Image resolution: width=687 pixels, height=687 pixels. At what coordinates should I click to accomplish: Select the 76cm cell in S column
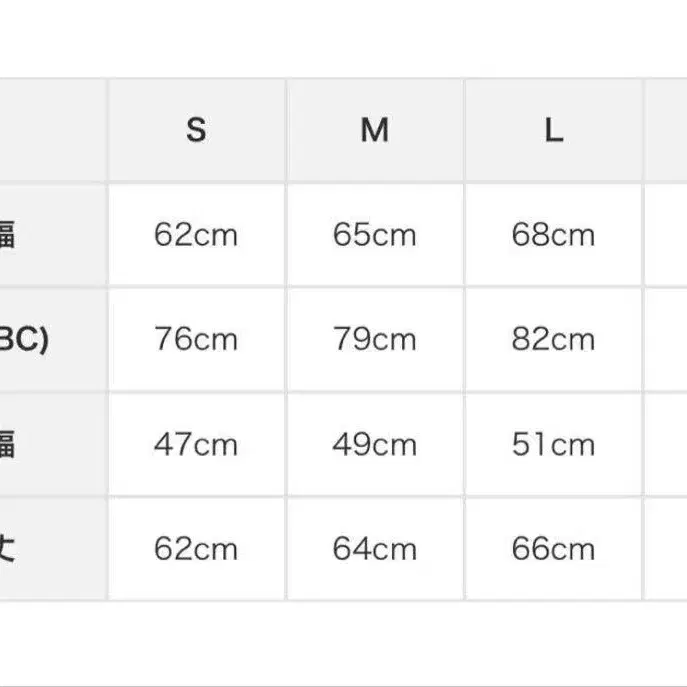(x=196, y=340)
